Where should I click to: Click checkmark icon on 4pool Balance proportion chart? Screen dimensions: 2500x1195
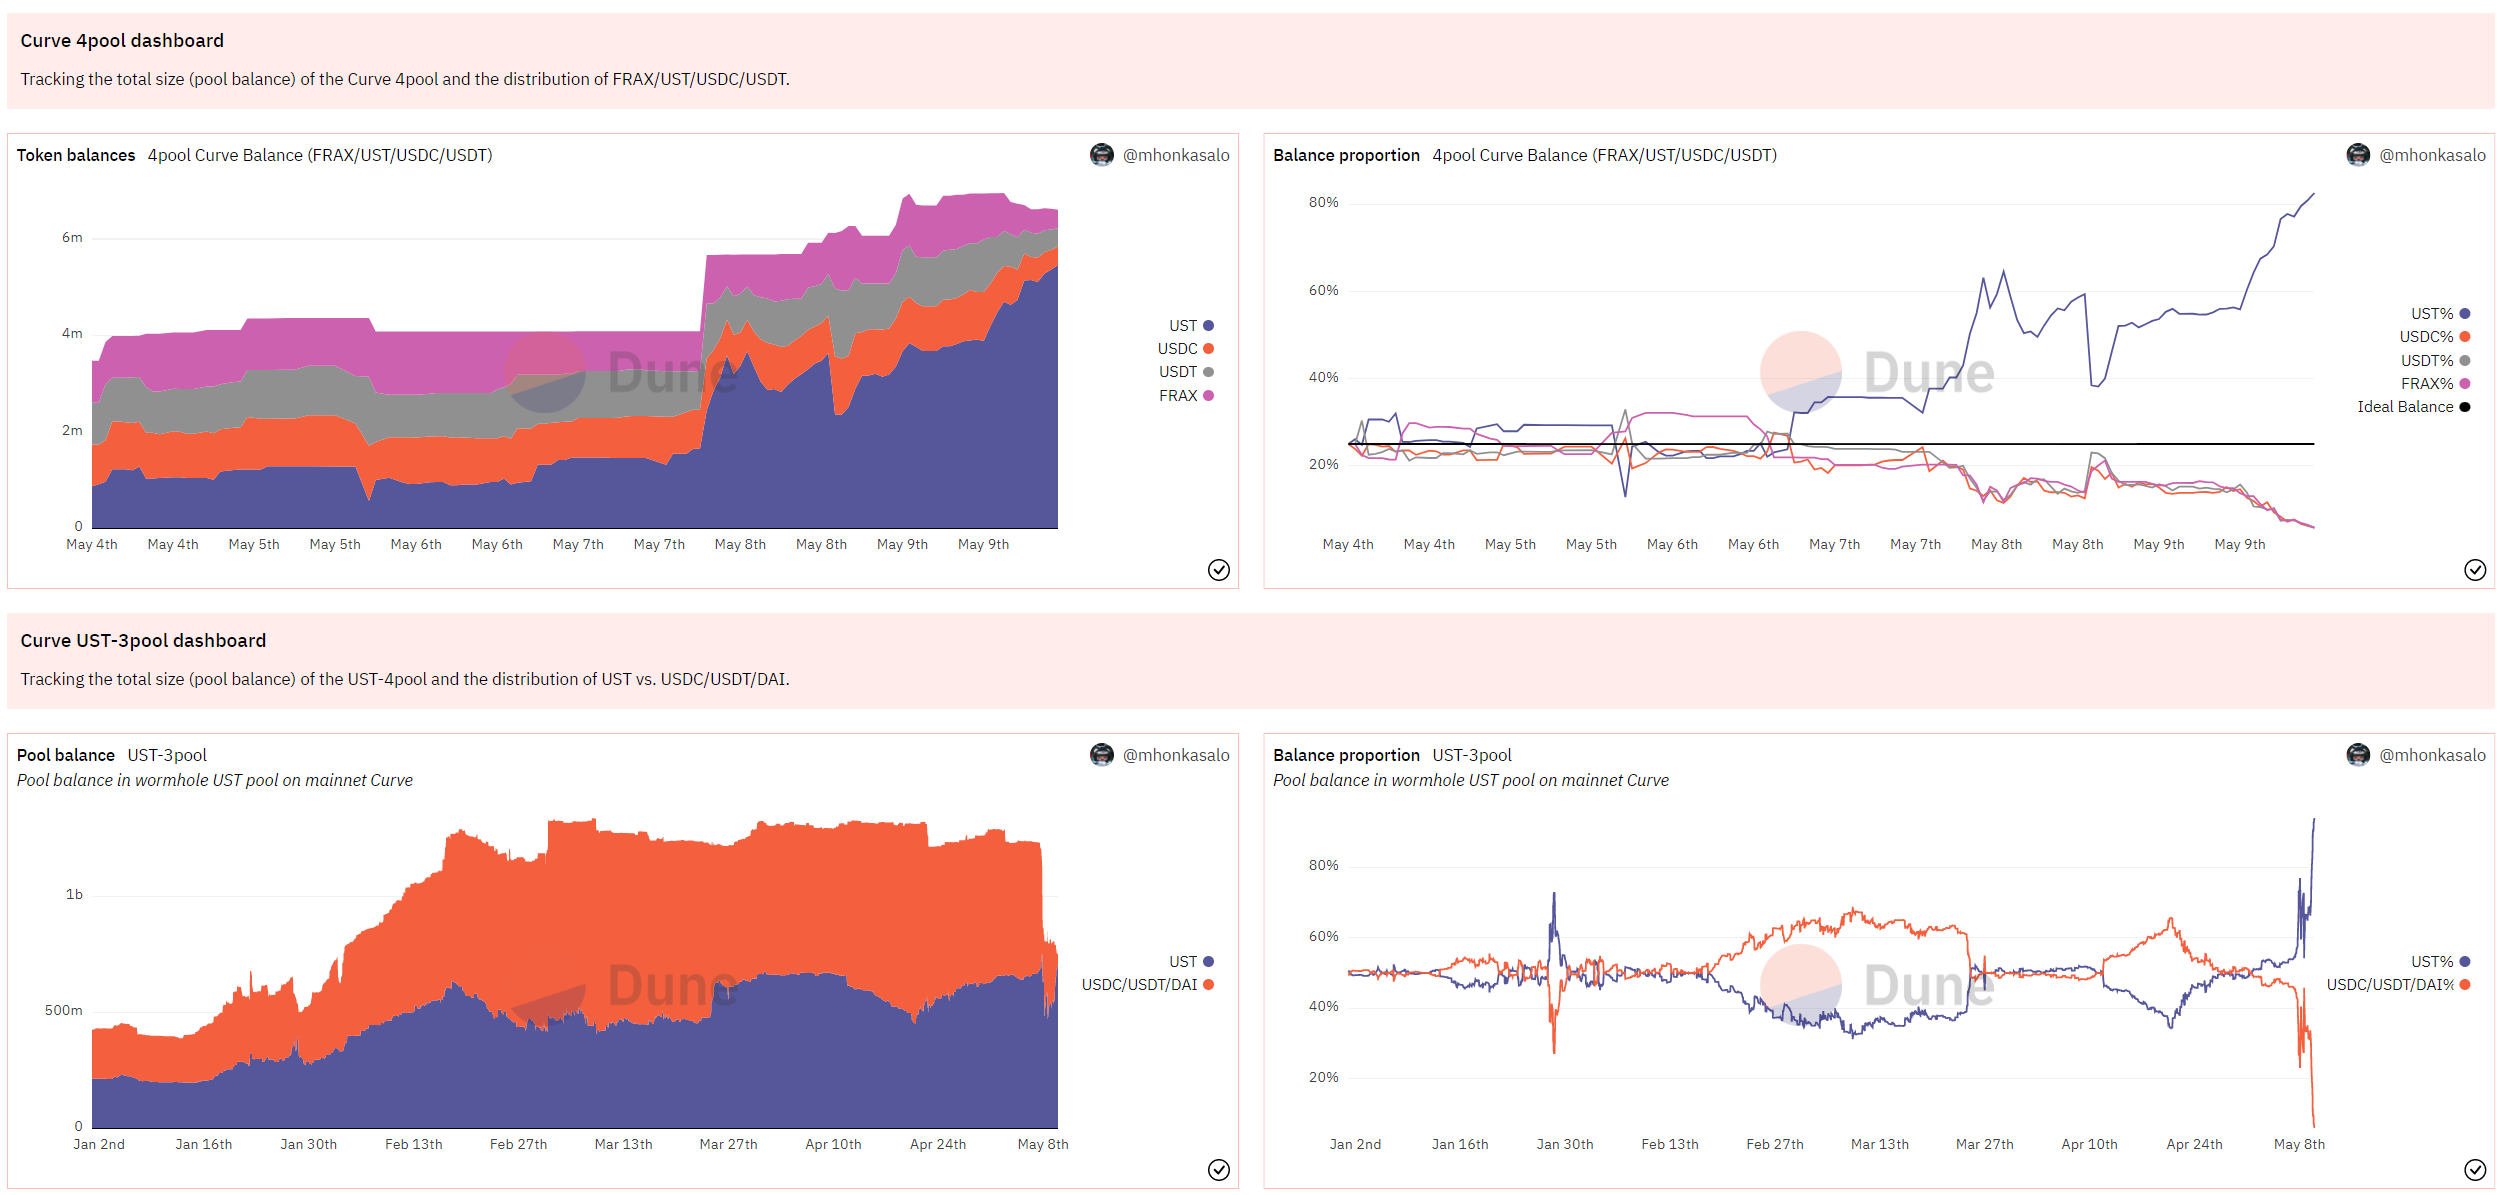tap(2474, 570)
